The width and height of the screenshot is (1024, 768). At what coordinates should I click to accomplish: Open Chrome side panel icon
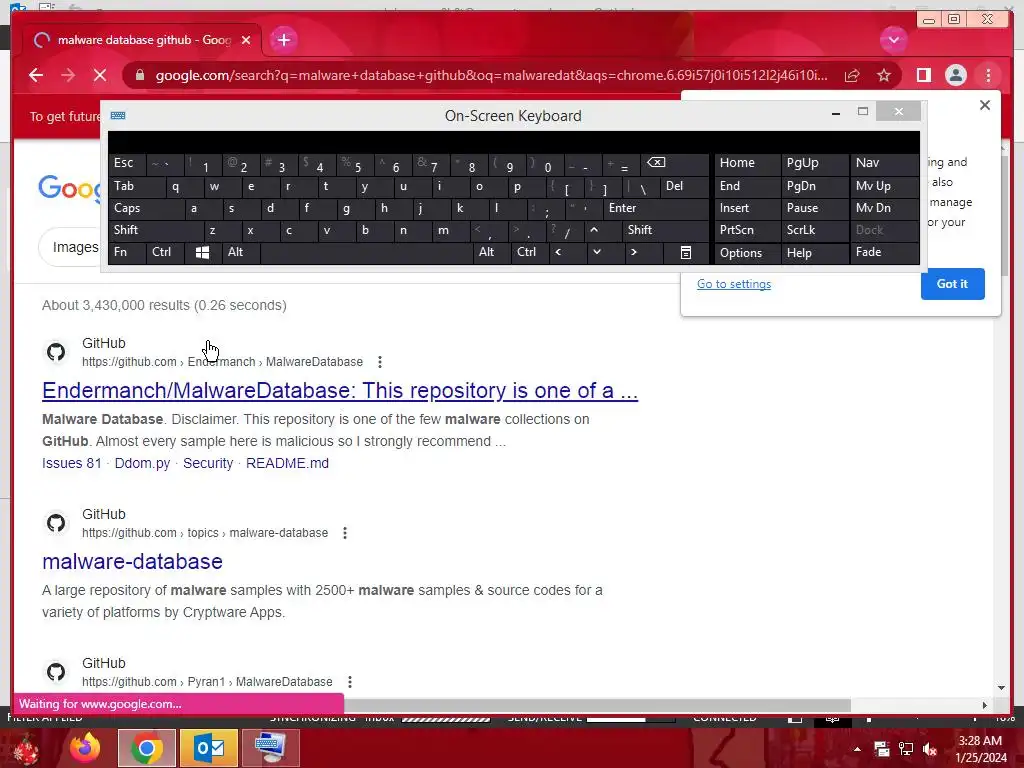click(923, 75)
